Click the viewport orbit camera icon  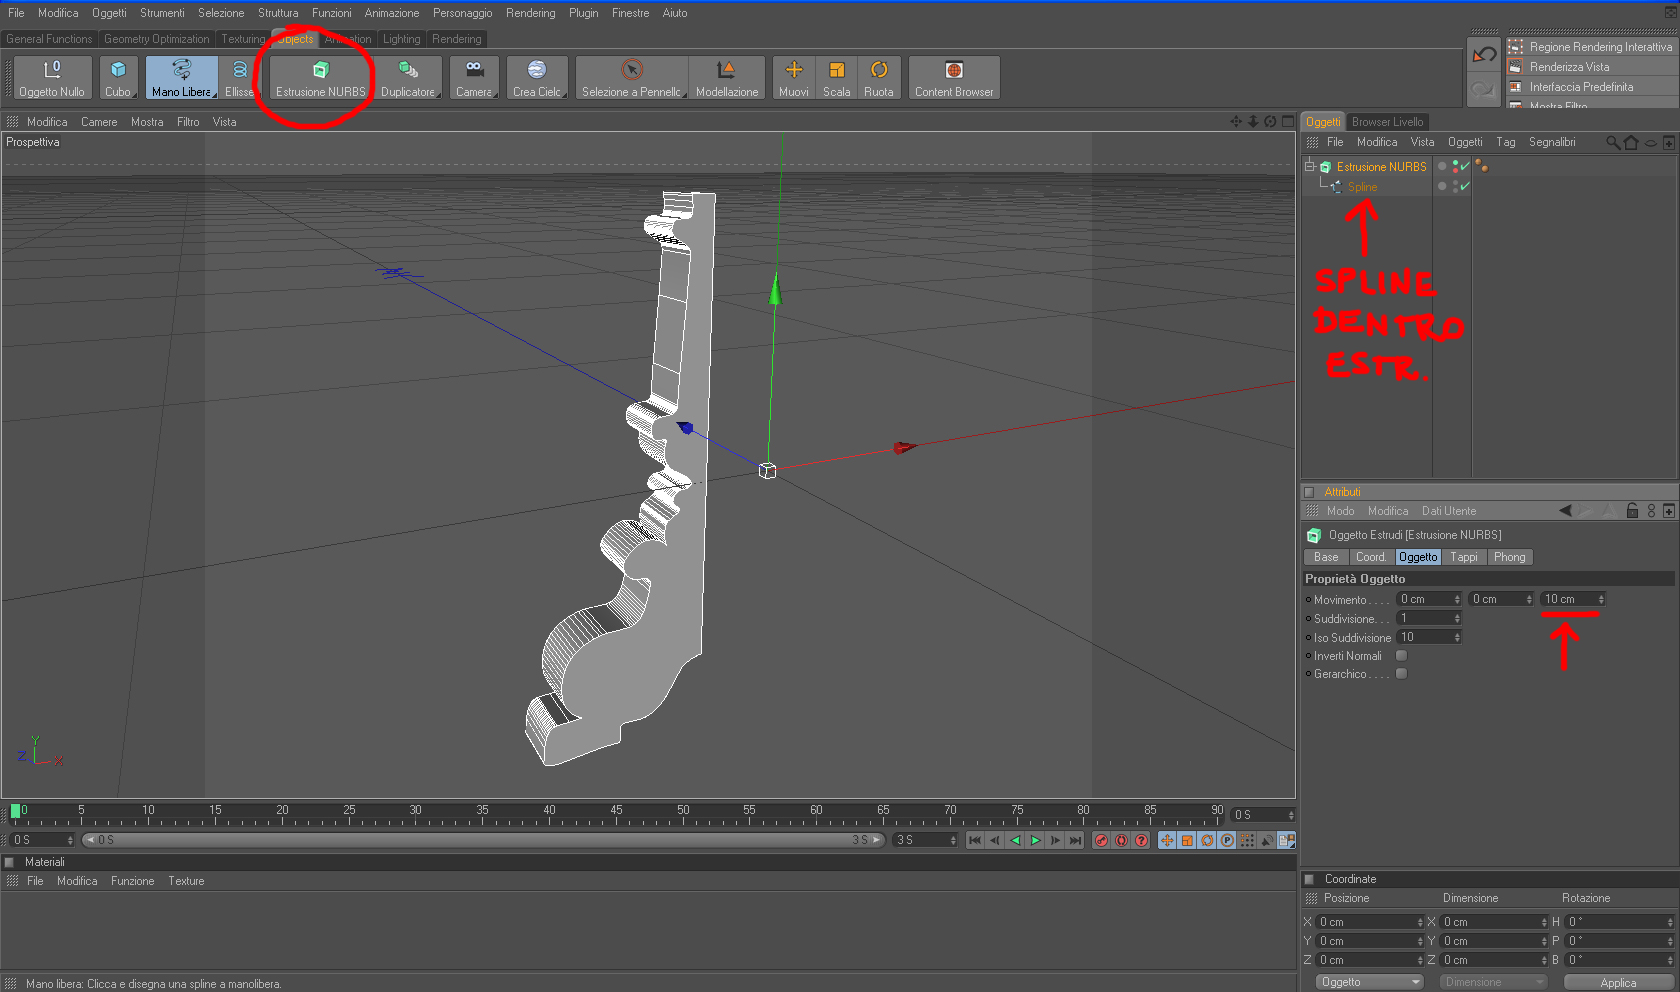1270,122
